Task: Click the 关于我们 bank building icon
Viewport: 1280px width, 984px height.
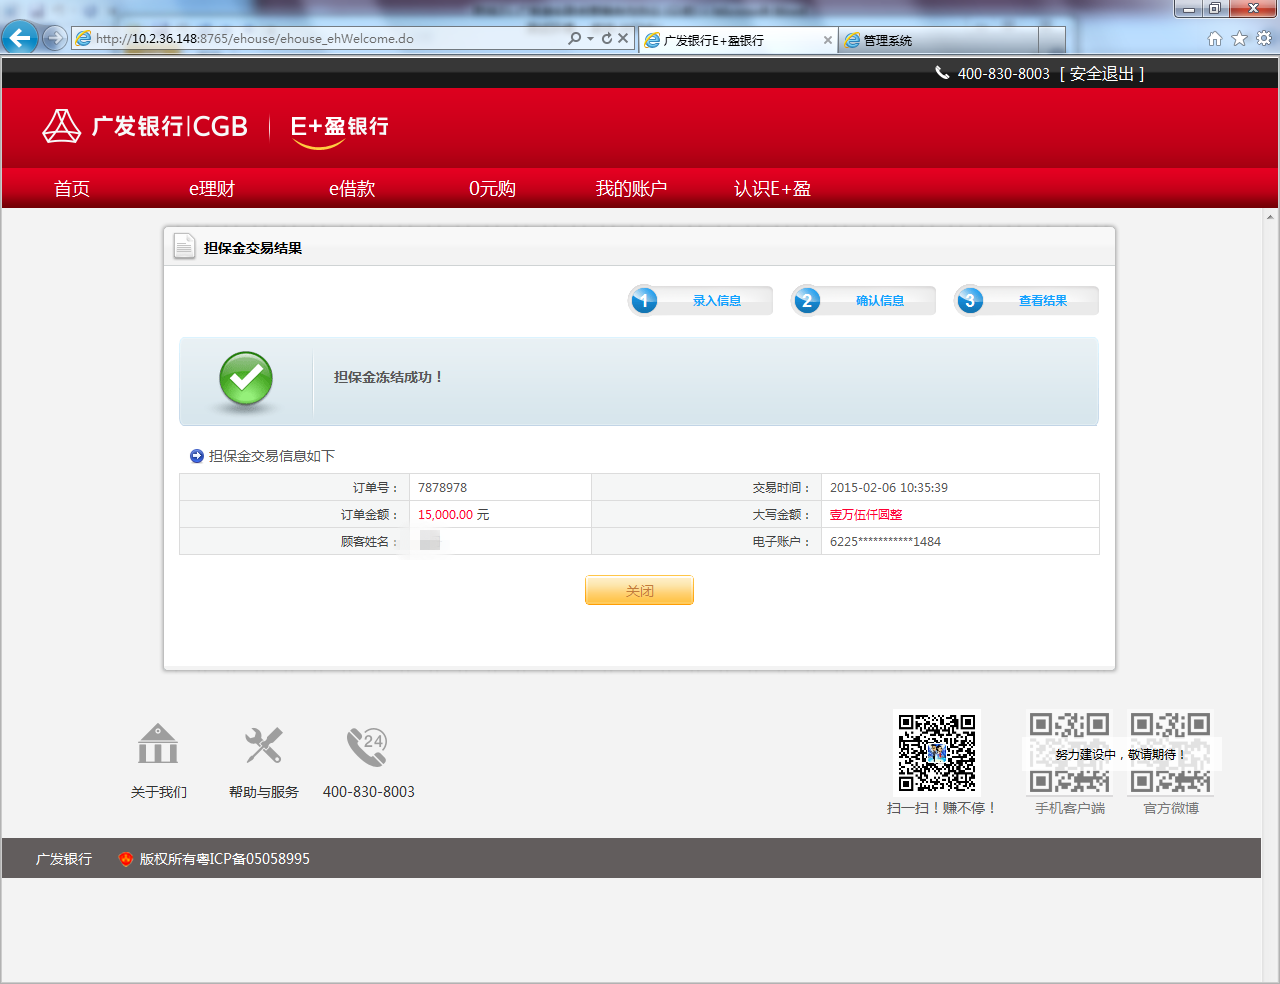Action: pos(158,744)
